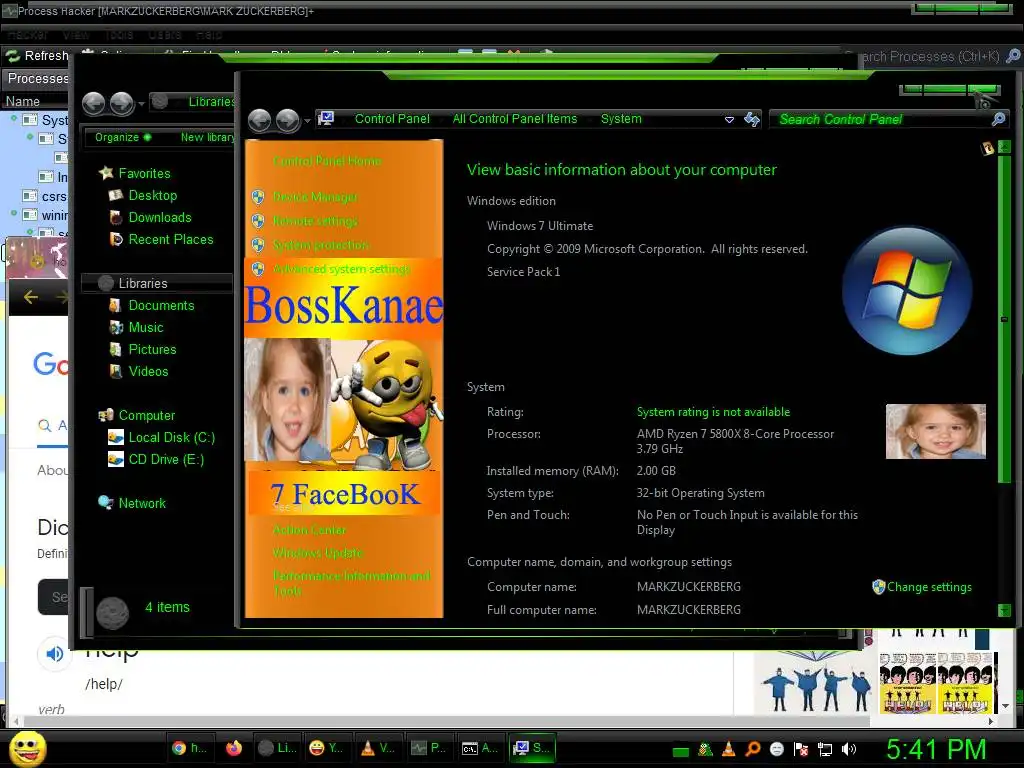The height and width of the screenshot is (768, 1024).
Task: Open recent pages dropdown in Libraries window
Action: click(141, 104)
